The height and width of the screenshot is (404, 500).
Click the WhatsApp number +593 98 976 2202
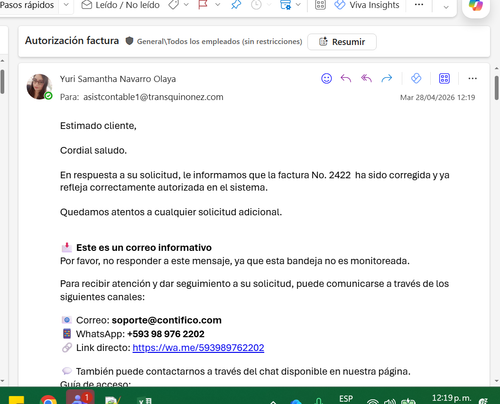(166, 334)
